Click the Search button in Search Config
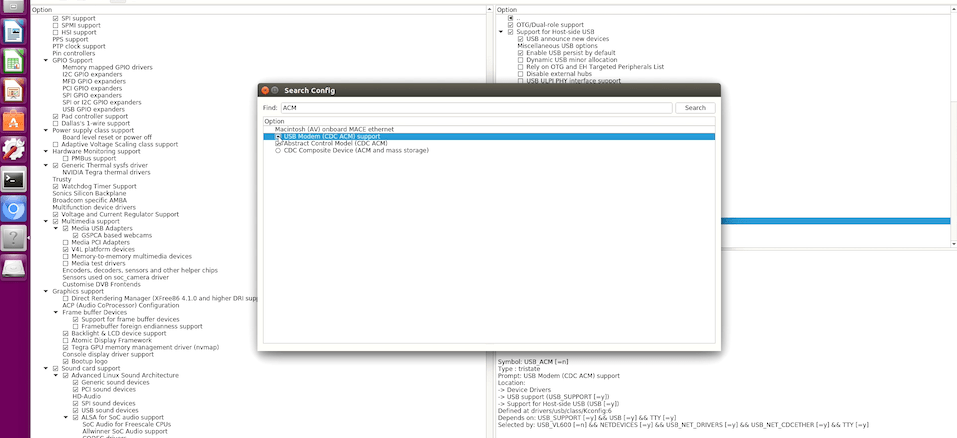This screenshot has width=957, height=438. pyautogui.click(x=695, y=108)
